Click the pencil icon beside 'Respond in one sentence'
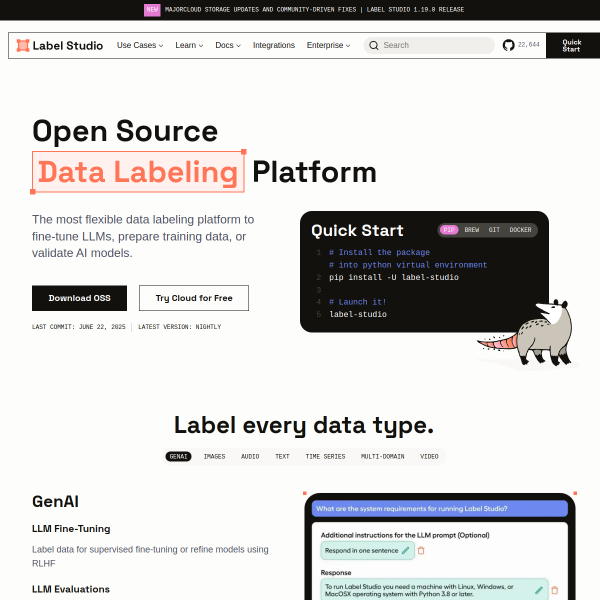Screen dimensions: 600x600 coord(406,550)
